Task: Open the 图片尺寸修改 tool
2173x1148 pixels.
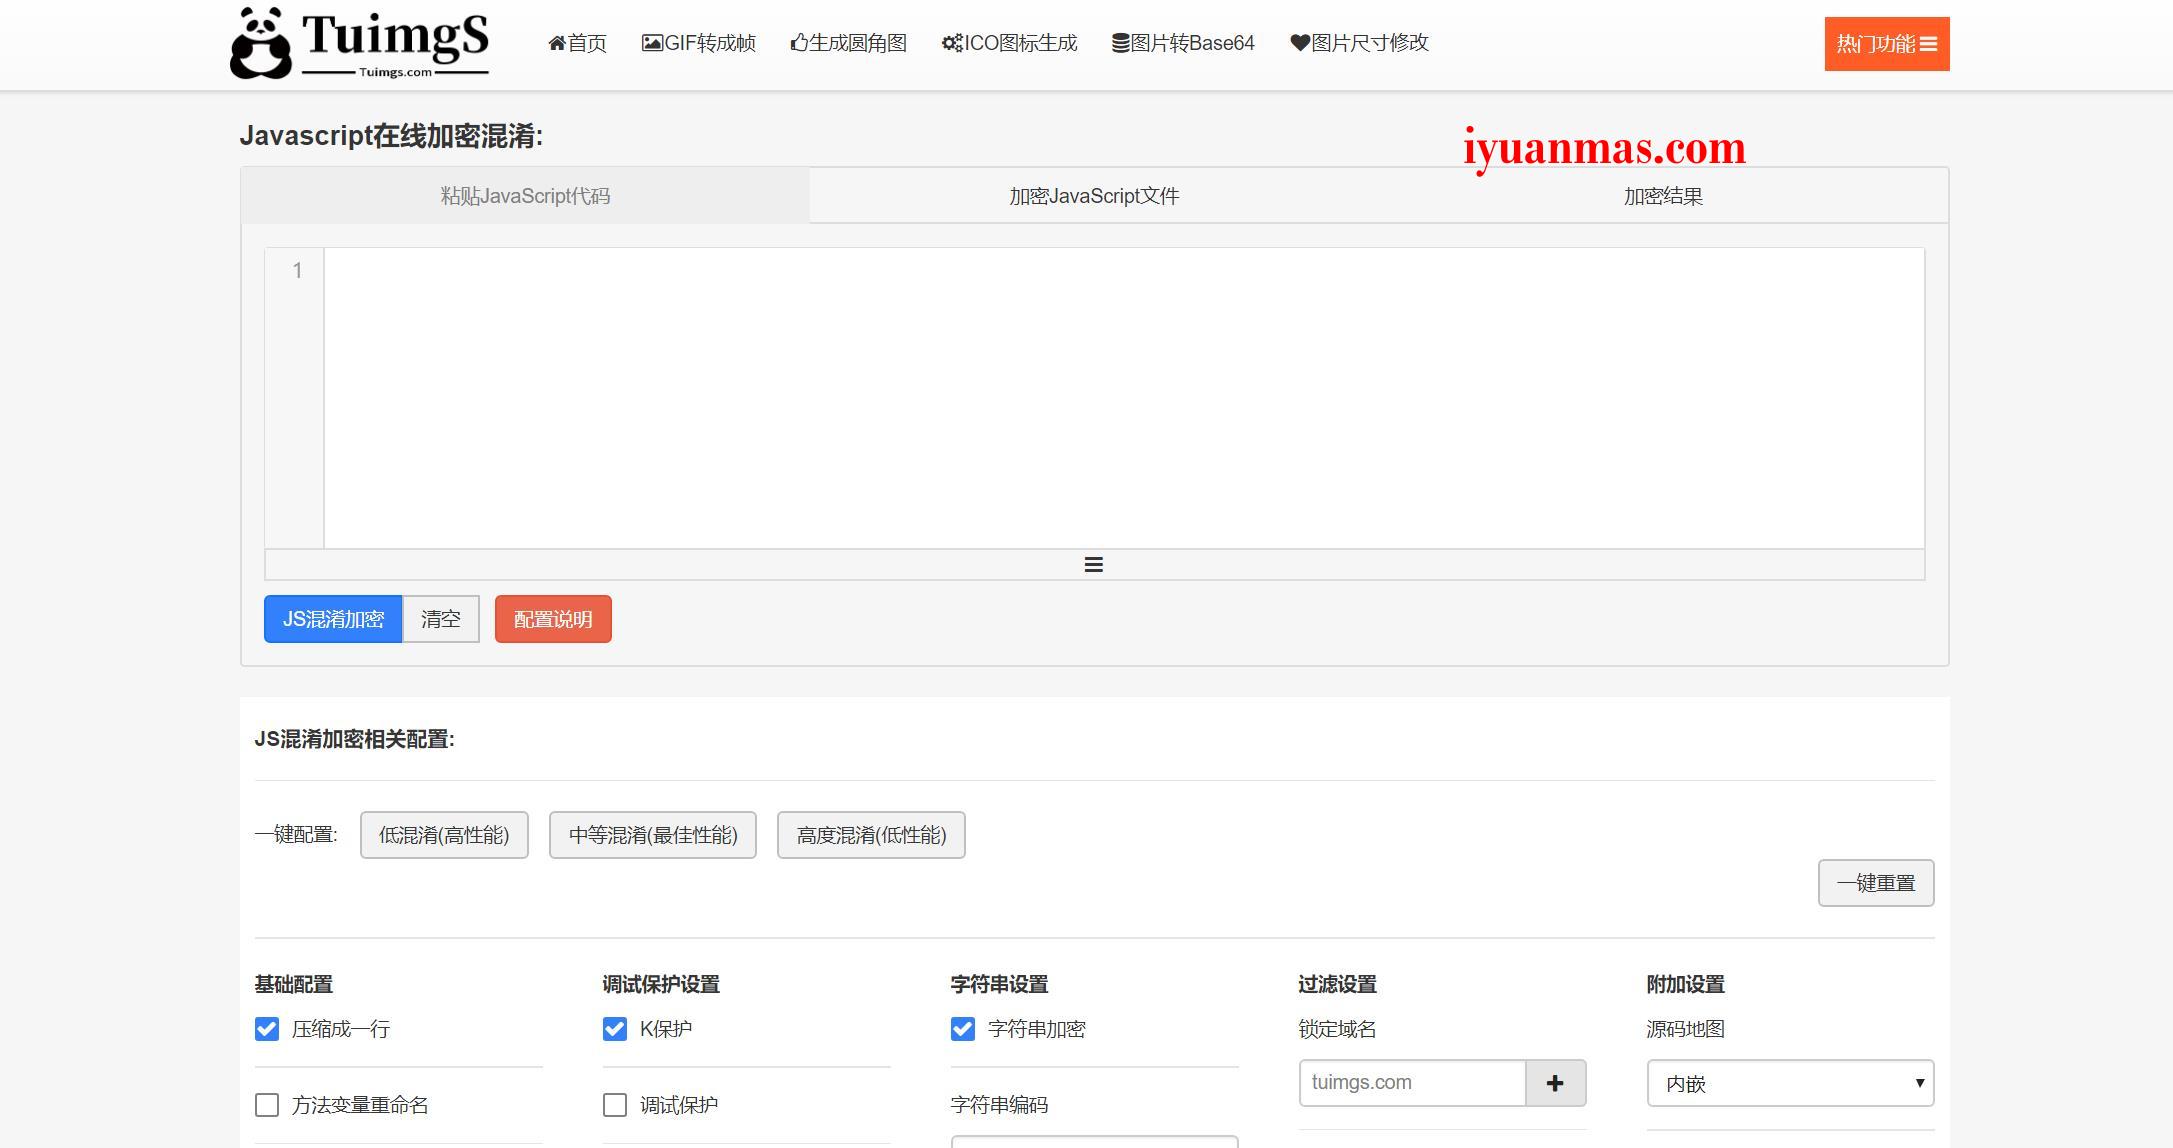Action: [x=1359, y=43]
